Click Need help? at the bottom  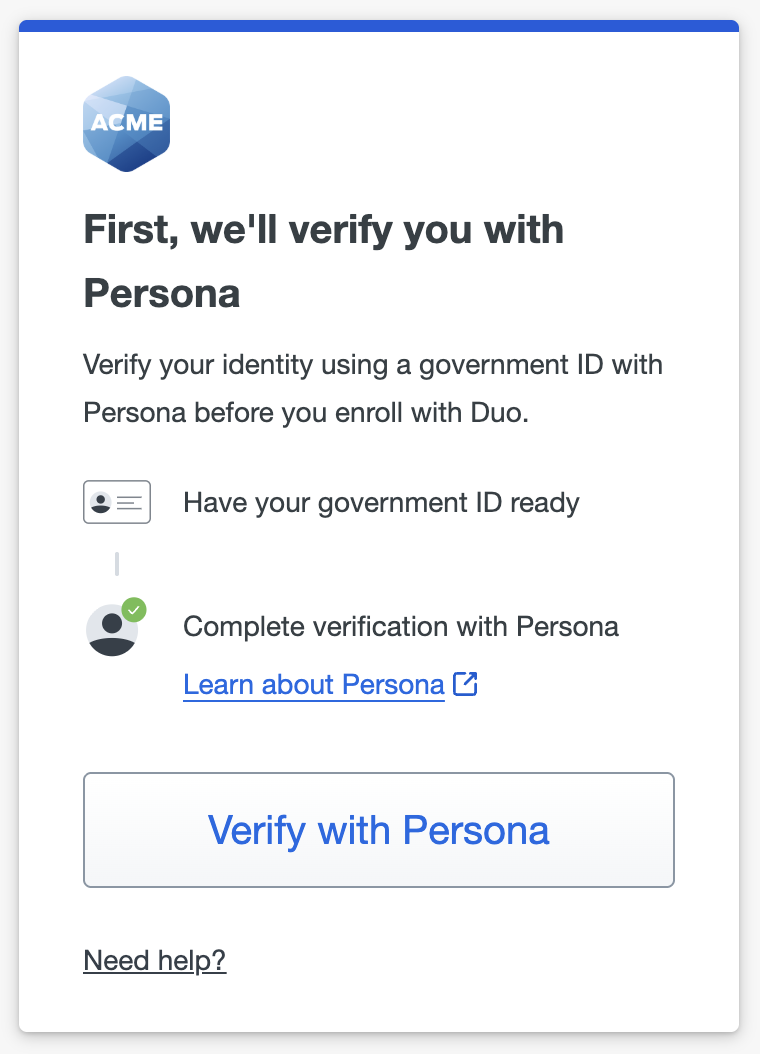[155, 960]
